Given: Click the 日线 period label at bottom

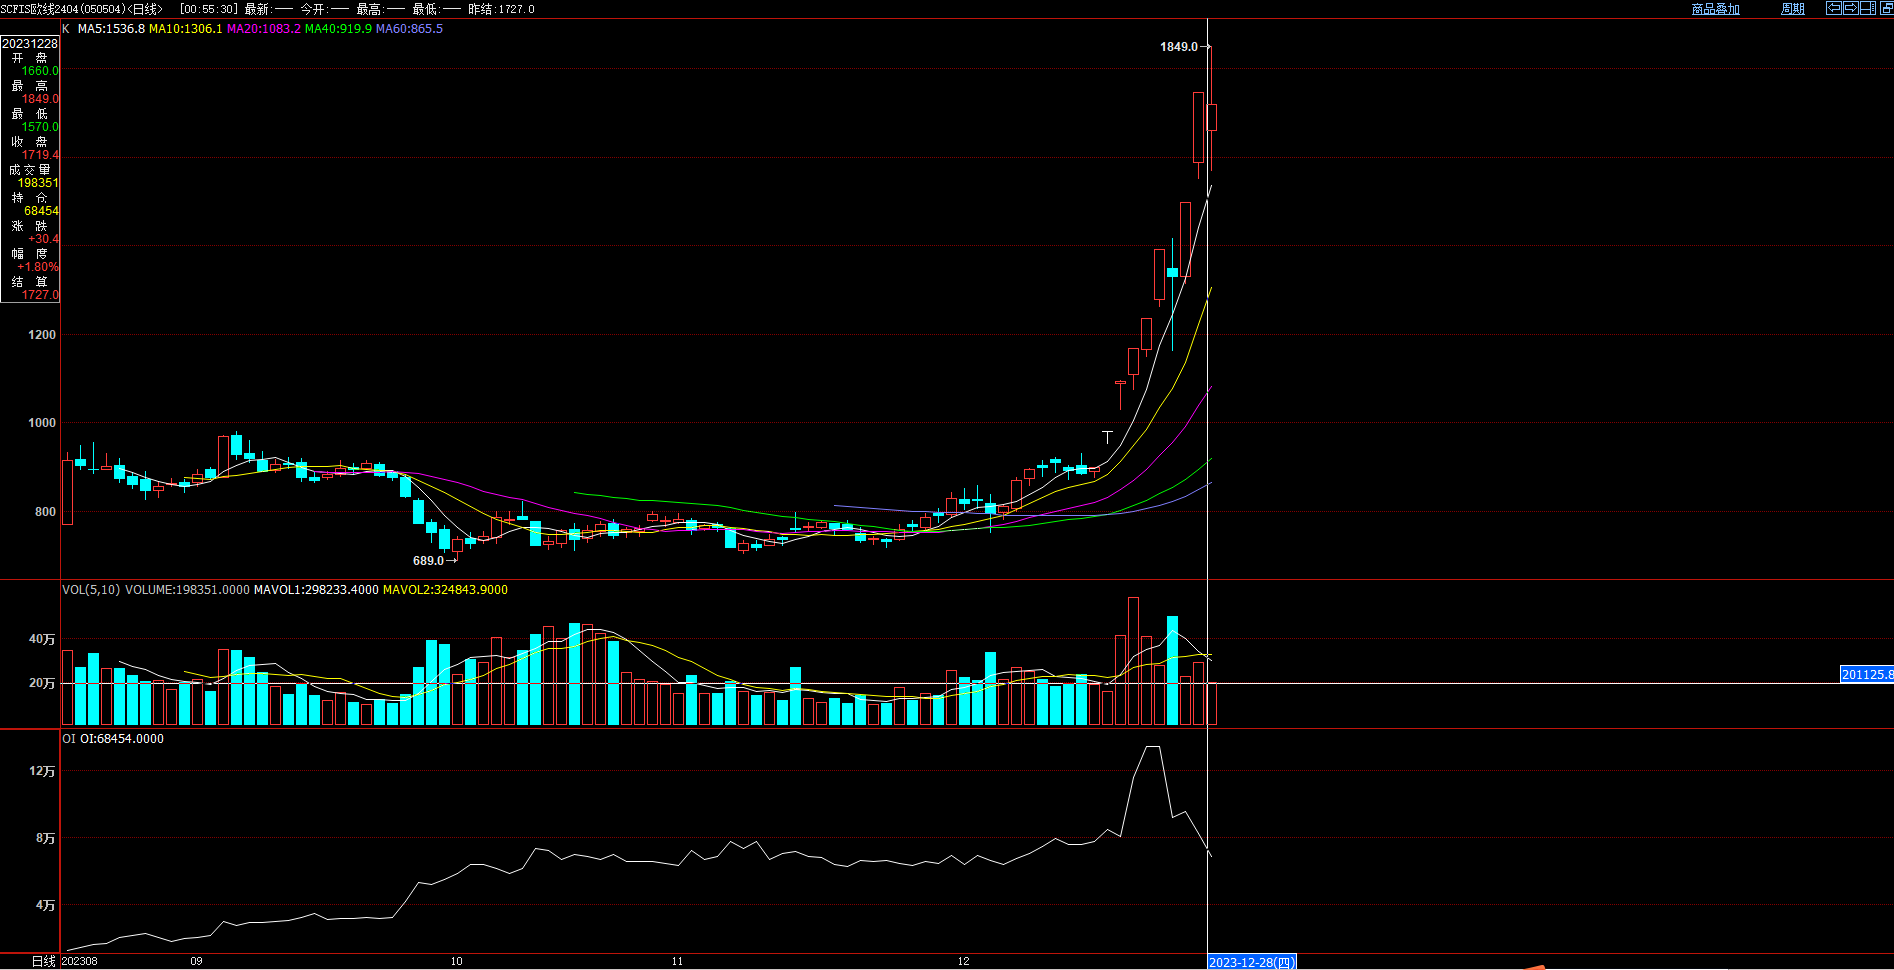Looking at the screenshot, I should (x=44, y=961).
